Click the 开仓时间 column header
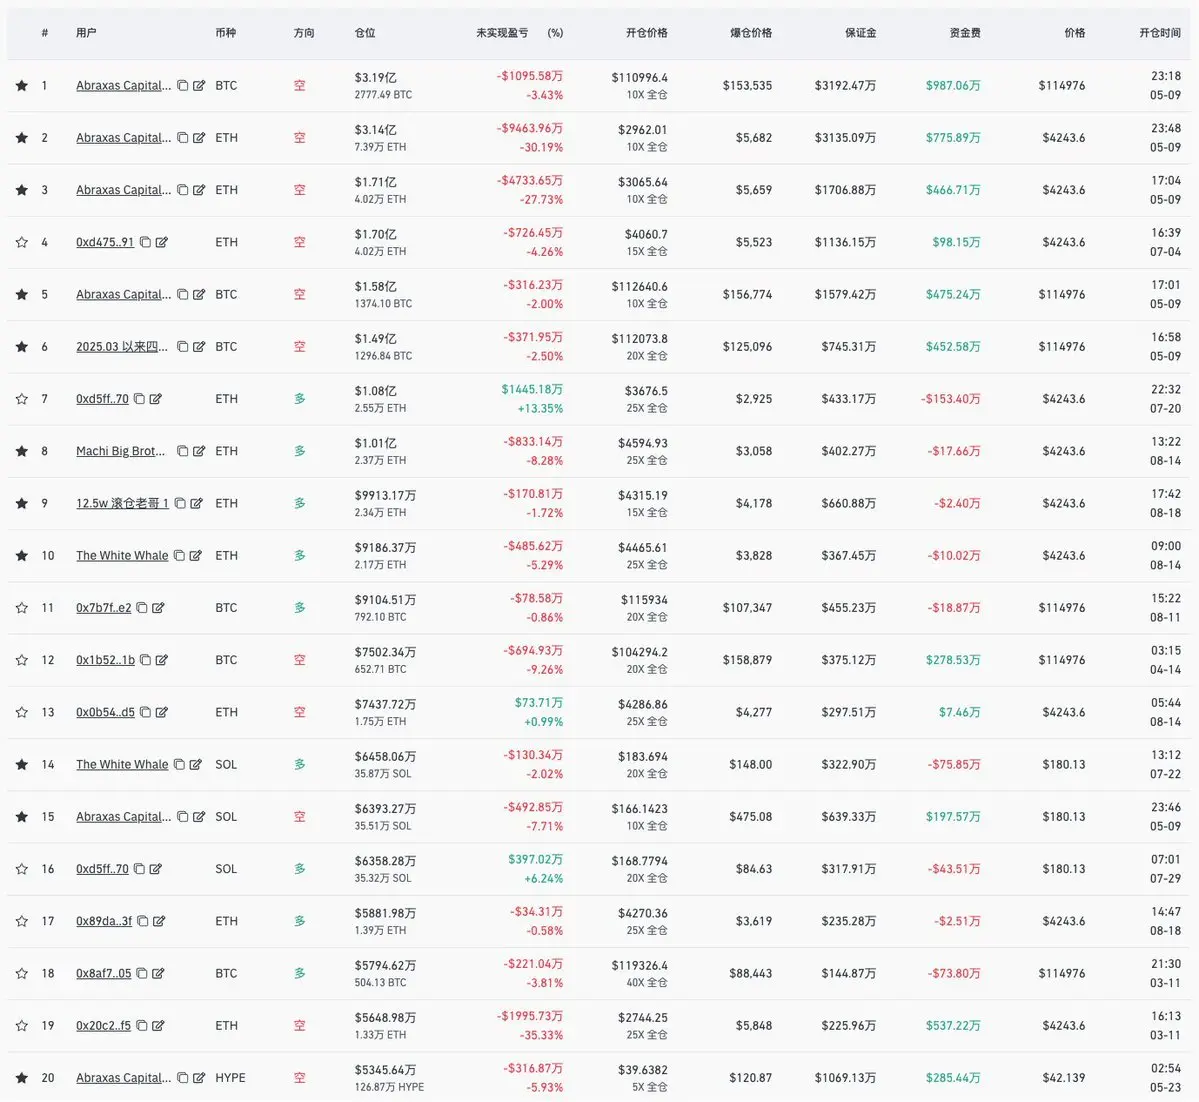 click(x=1160, y=33)
